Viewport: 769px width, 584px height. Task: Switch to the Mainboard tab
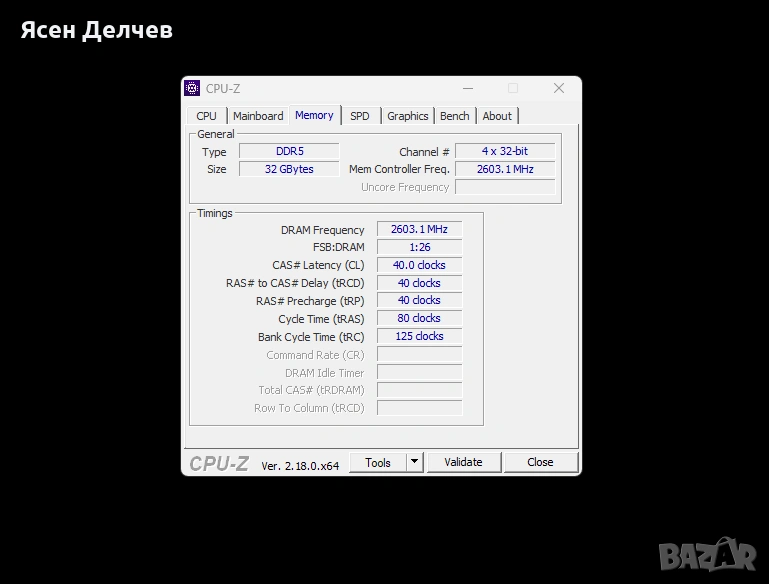click(x=258, y=116)
